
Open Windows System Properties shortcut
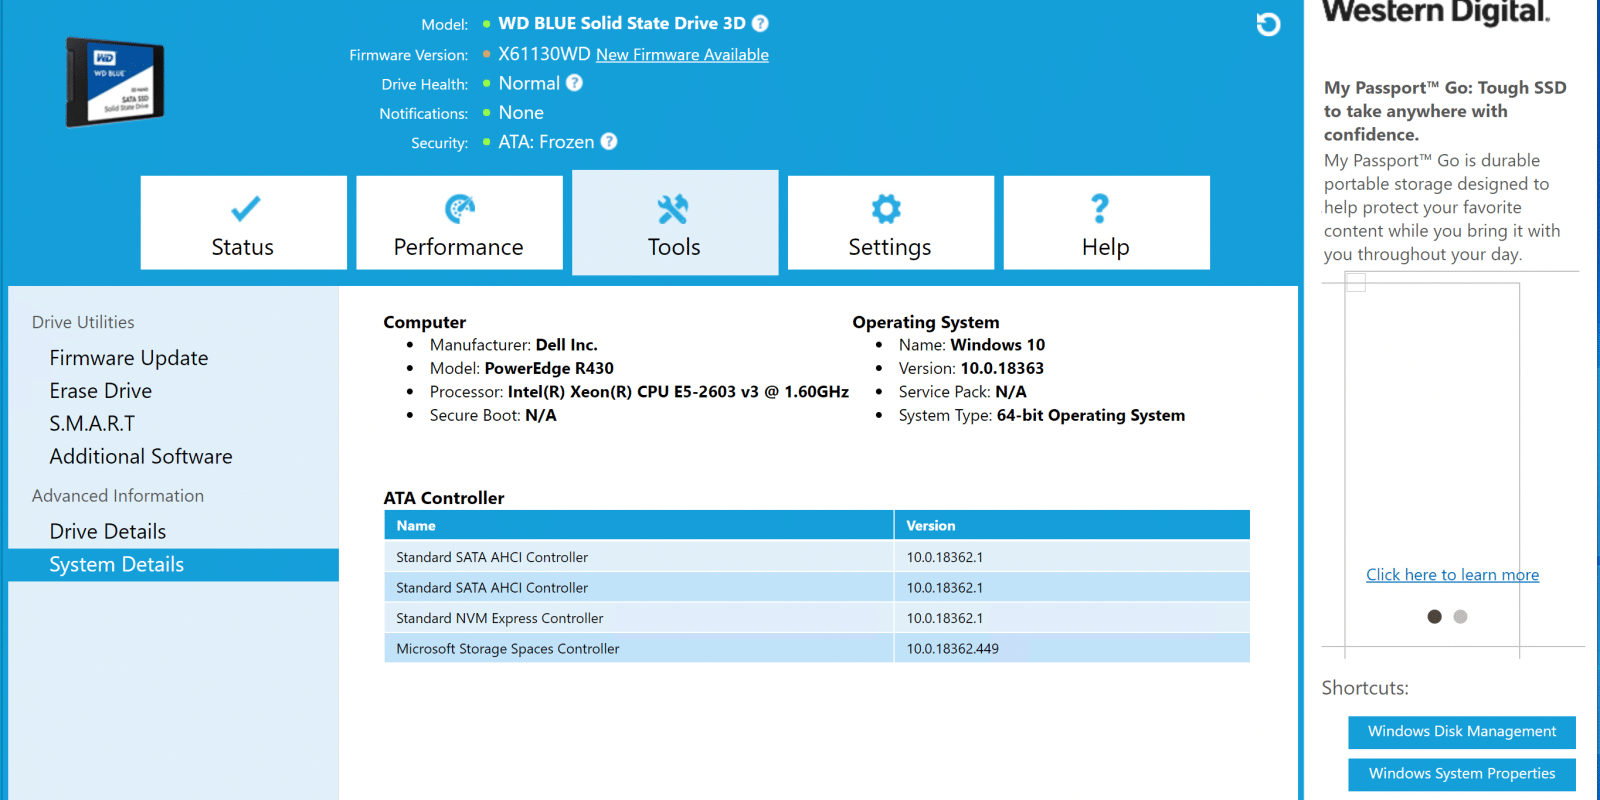tap(1462, 774)
